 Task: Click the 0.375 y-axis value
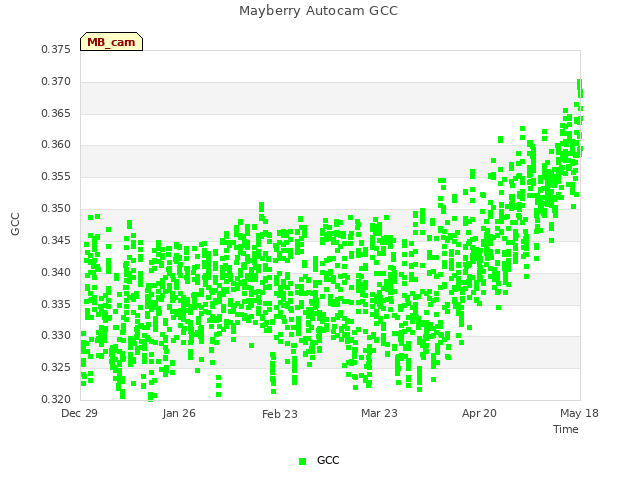56,49
